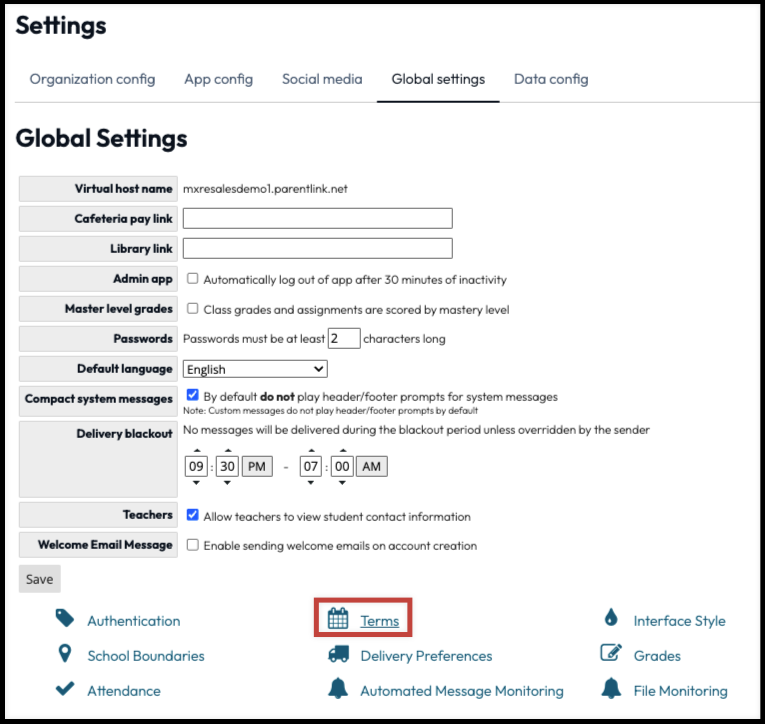765x724 pixels.
Task: Click the Terms calendar icon
Action: (338, 619)
